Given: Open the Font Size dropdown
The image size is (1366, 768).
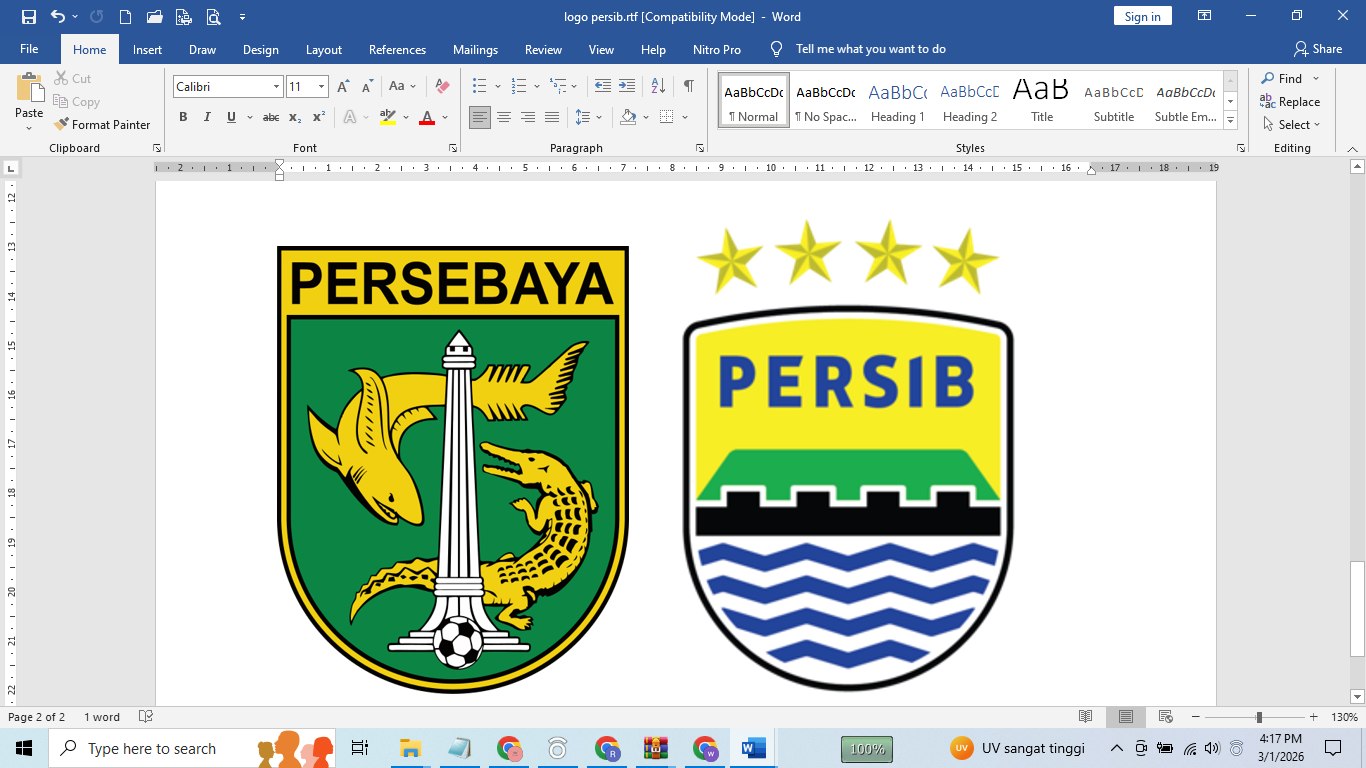Looking at the screenshot, I should tap(322, 87).
